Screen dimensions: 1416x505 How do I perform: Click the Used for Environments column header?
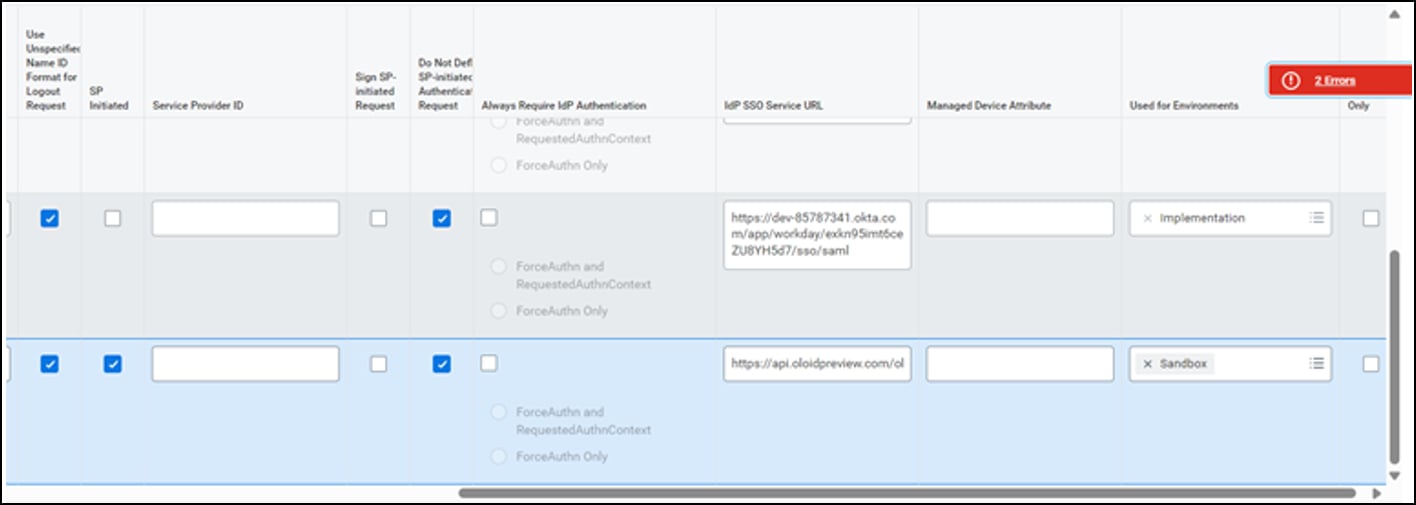click(x=1184, y=105)
